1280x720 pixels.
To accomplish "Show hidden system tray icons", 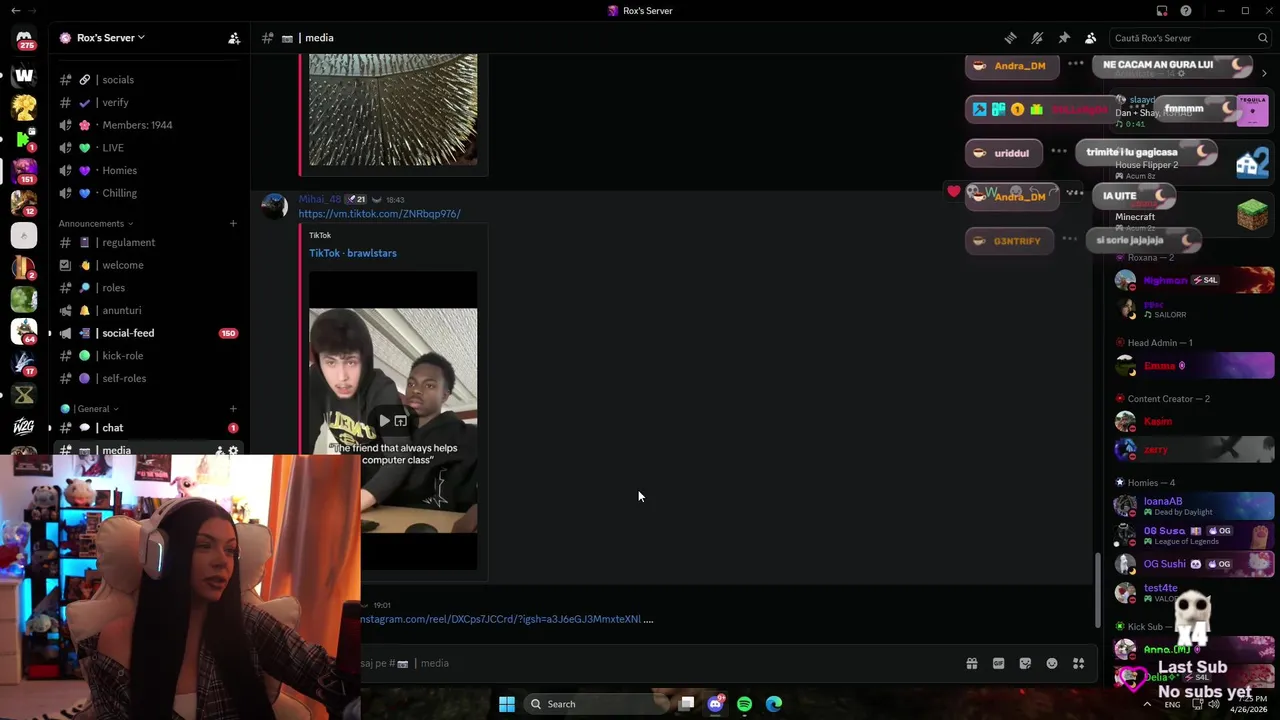I will pos(1146,704).
